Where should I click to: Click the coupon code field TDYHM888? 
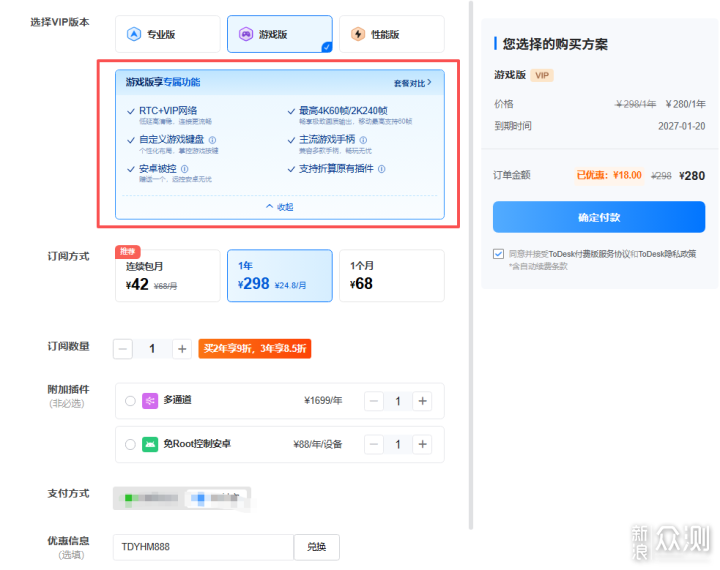coord(203,547)
